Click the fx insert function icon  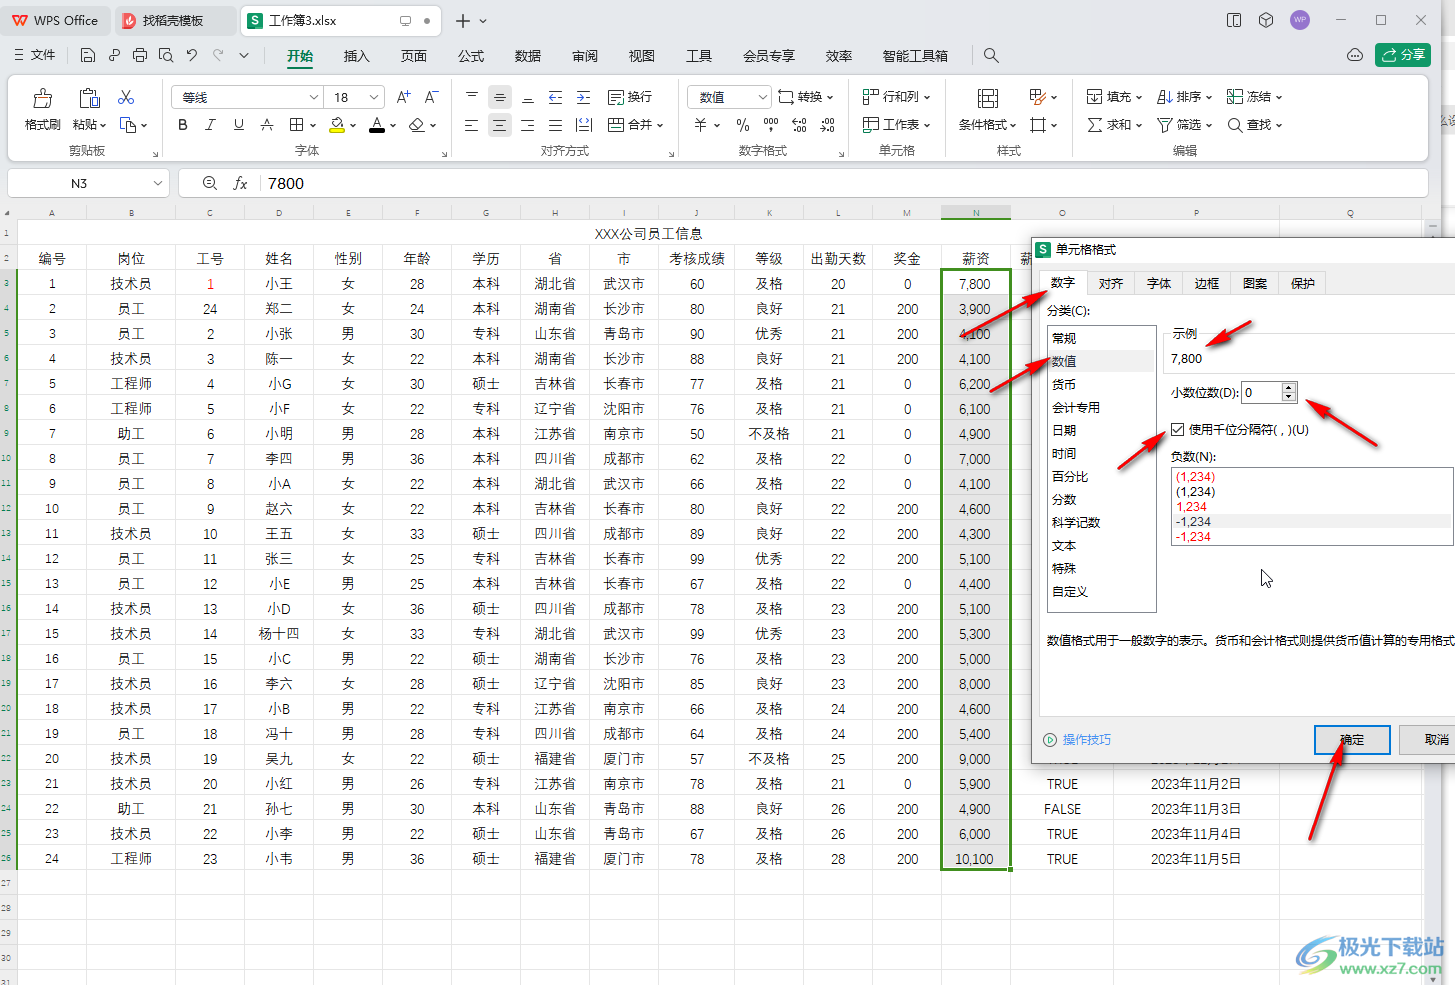click(x=240, y=183)
